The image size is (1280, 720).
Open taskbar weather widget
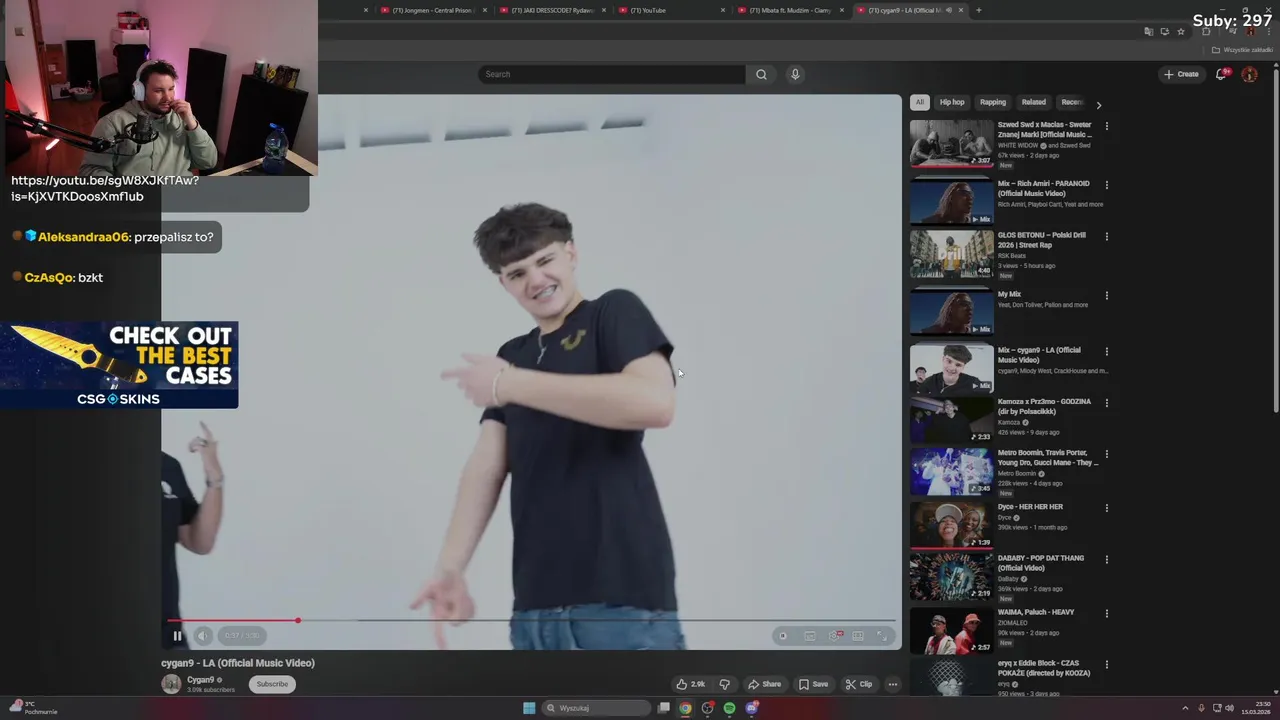(33, 708)
